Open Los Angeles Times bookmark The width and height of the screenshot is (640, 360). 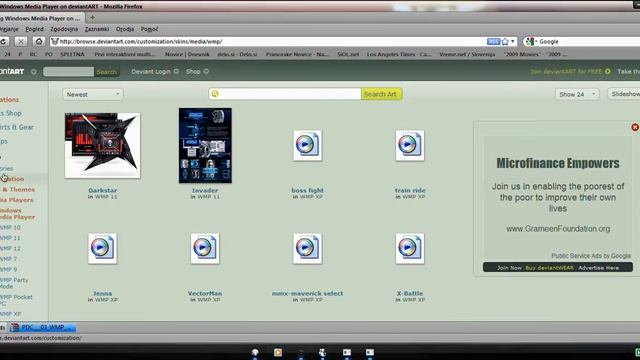(399, 54)
